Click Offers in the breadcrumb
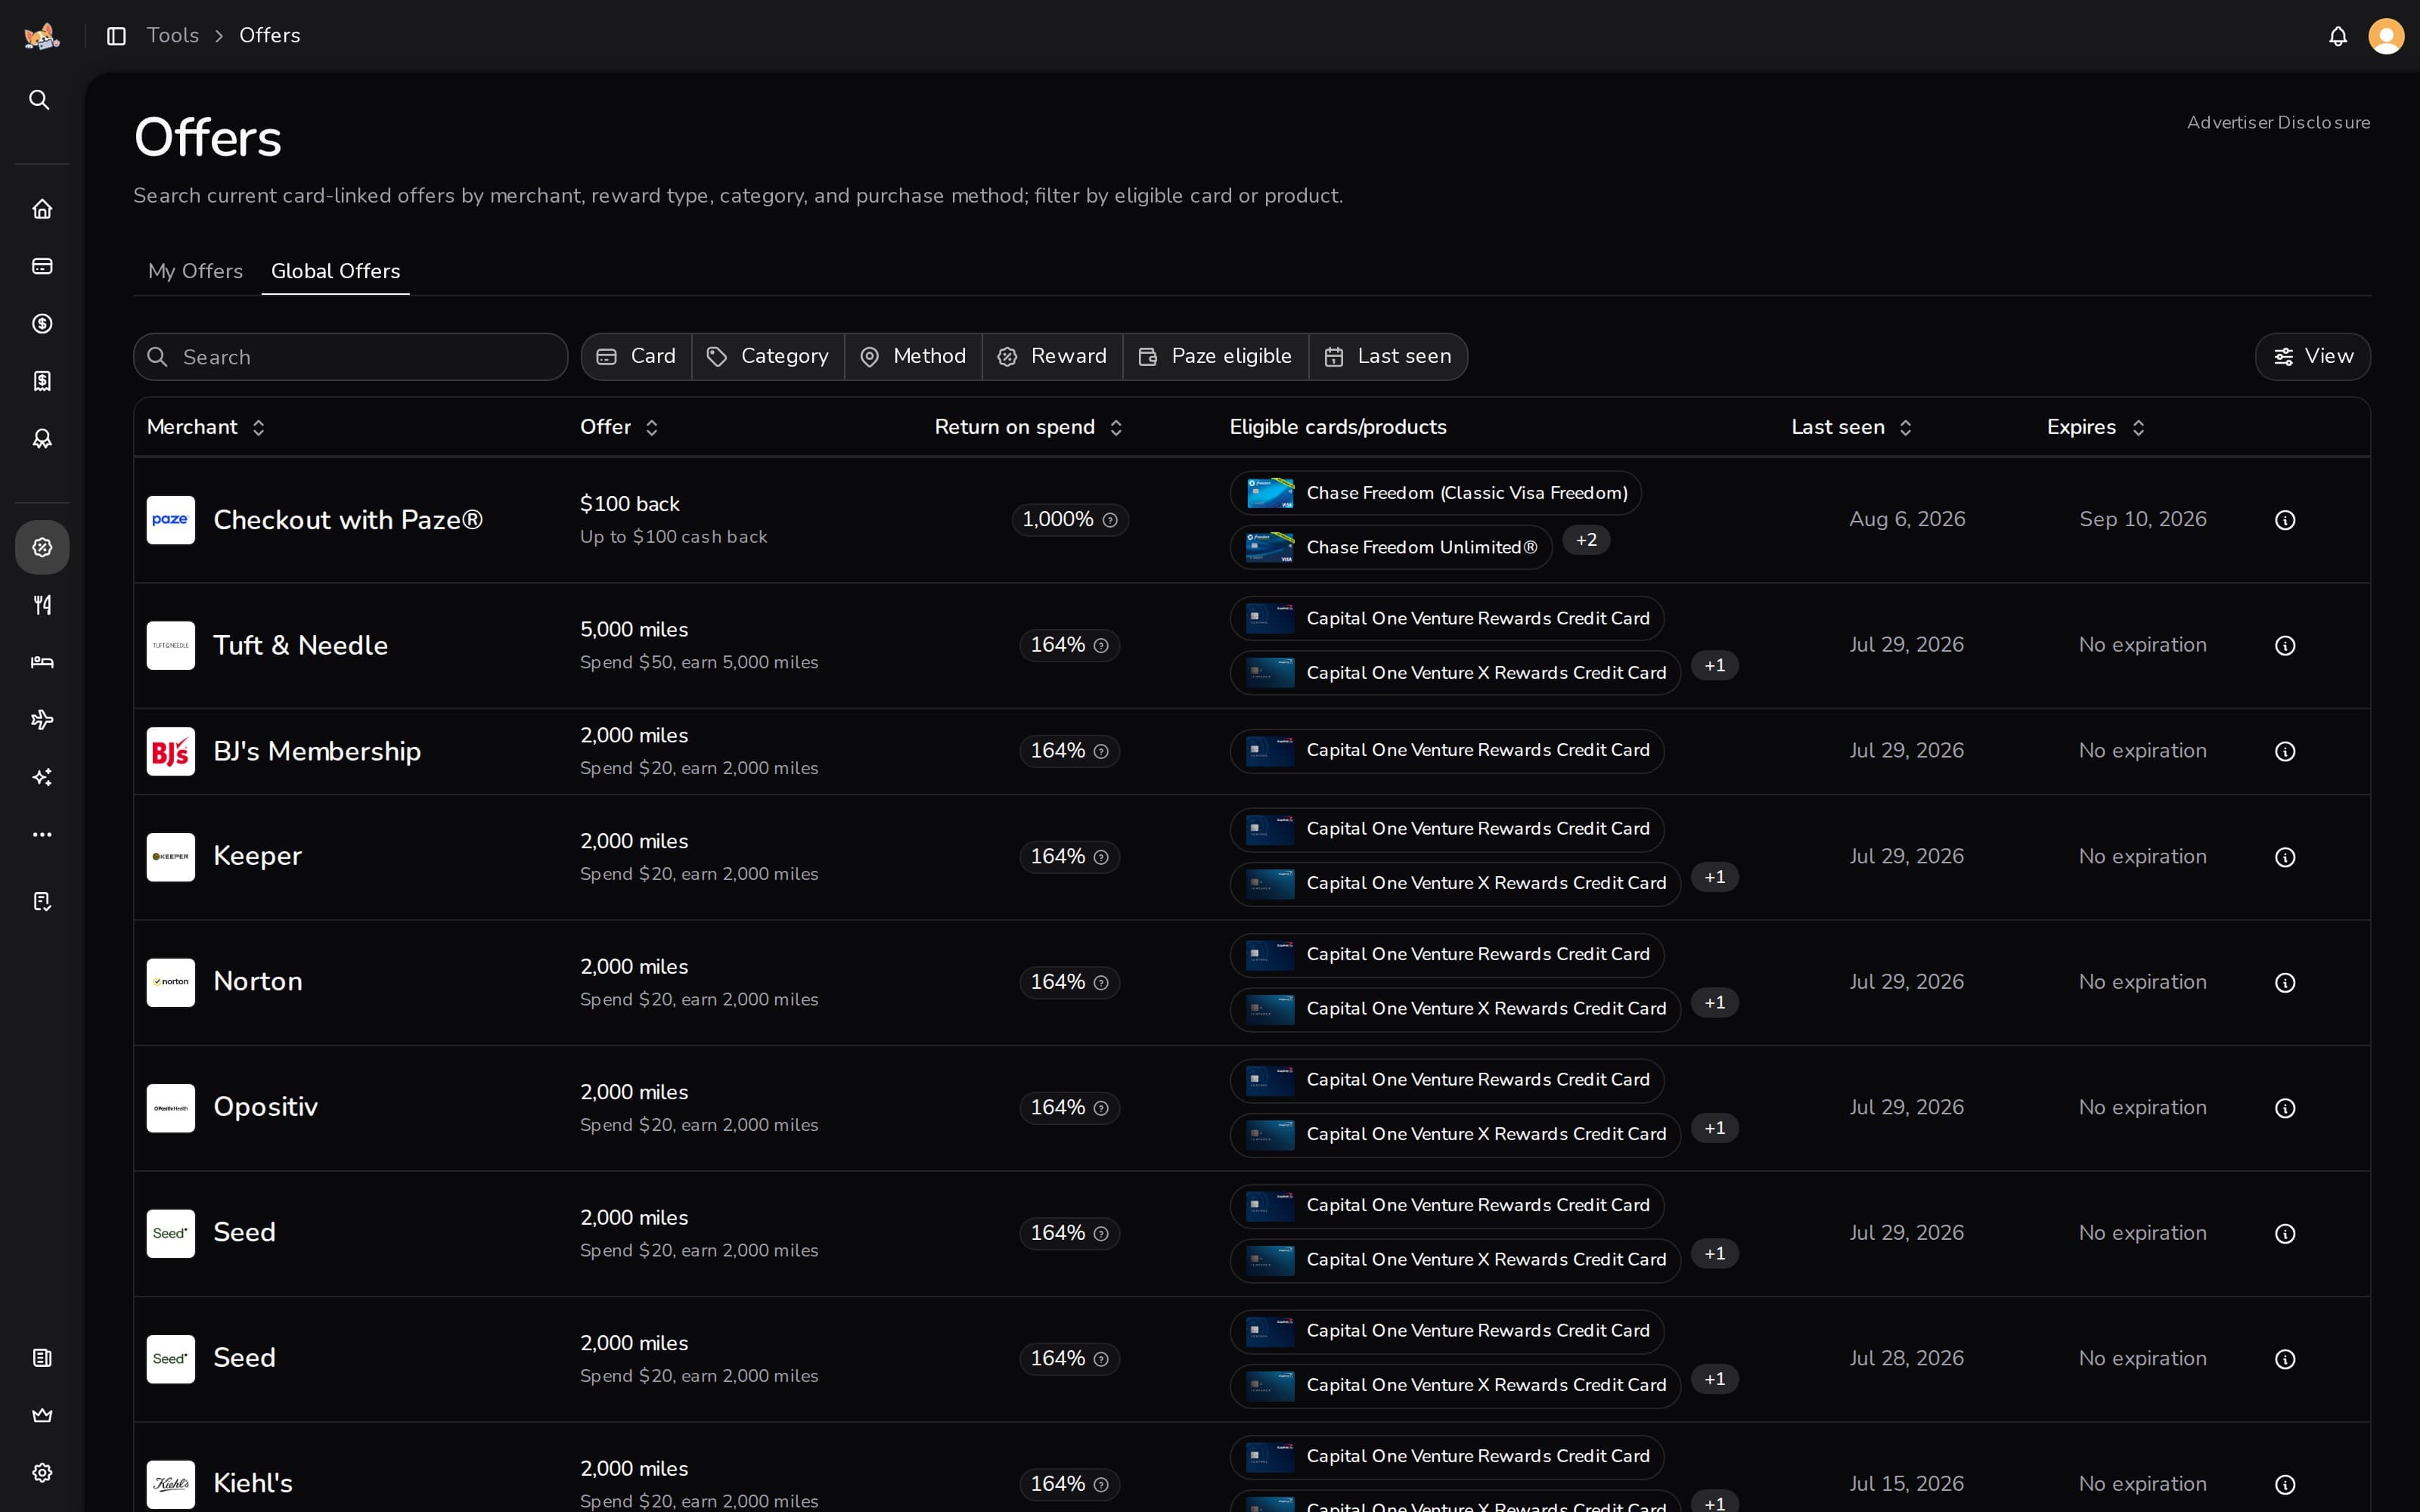The height and width of the screenshot is (1512, 2420). 270,36
